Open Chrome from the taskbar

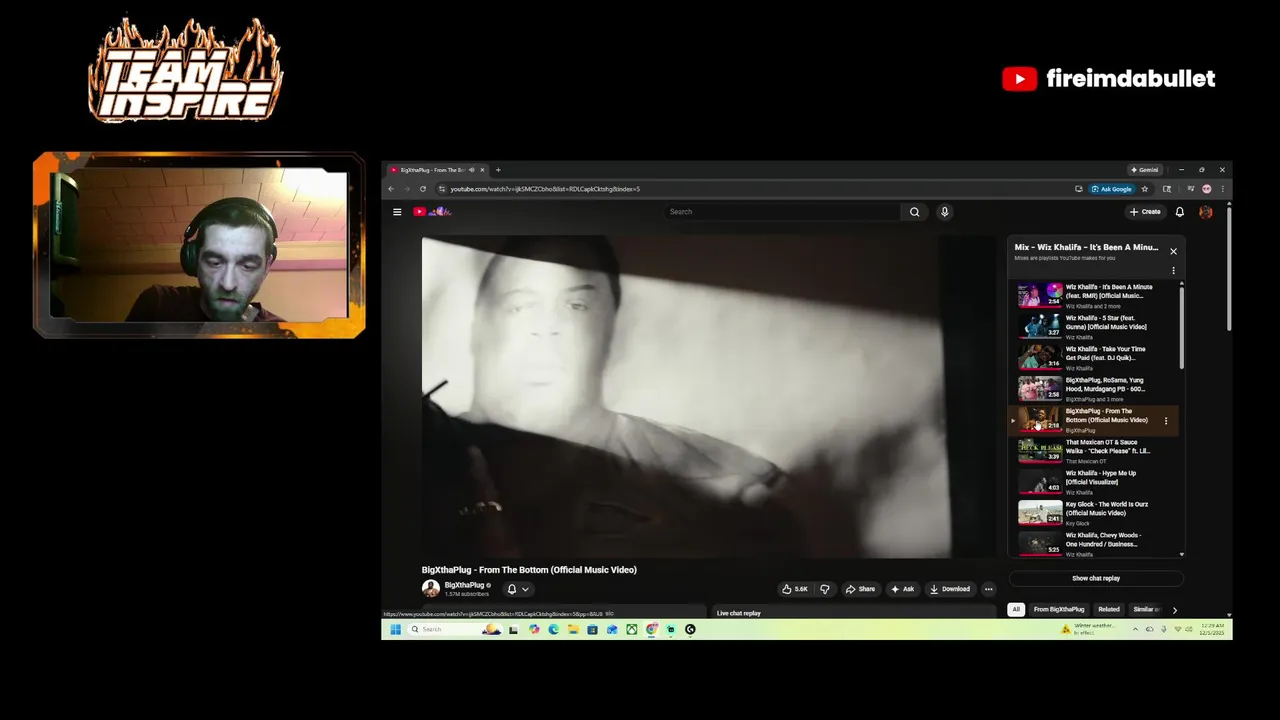651,629
